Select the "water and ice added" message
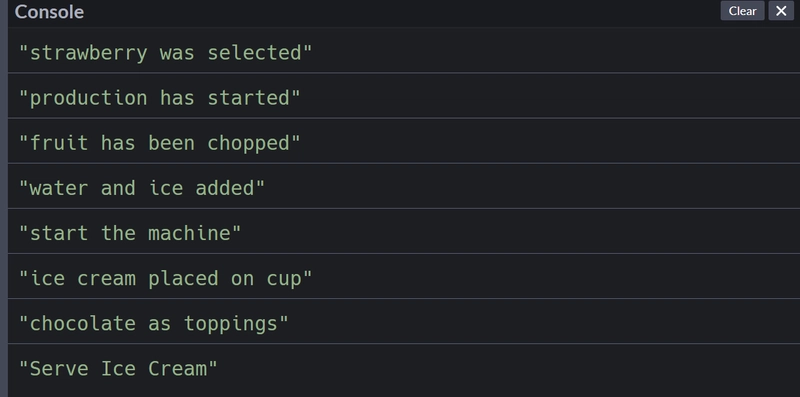Image resolution: width=800 pixels, height=397 pixels. coord(404,187)
